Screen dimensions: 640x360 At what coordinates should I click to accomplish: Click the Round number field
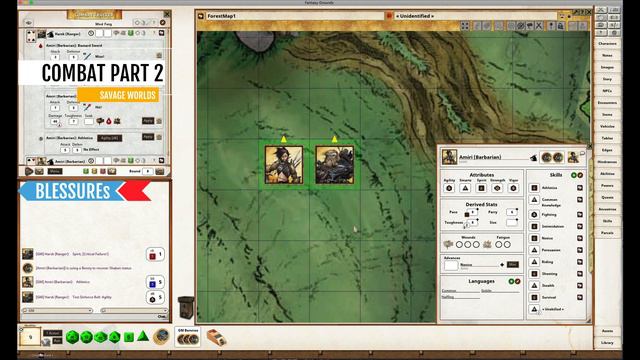[147, 171]
